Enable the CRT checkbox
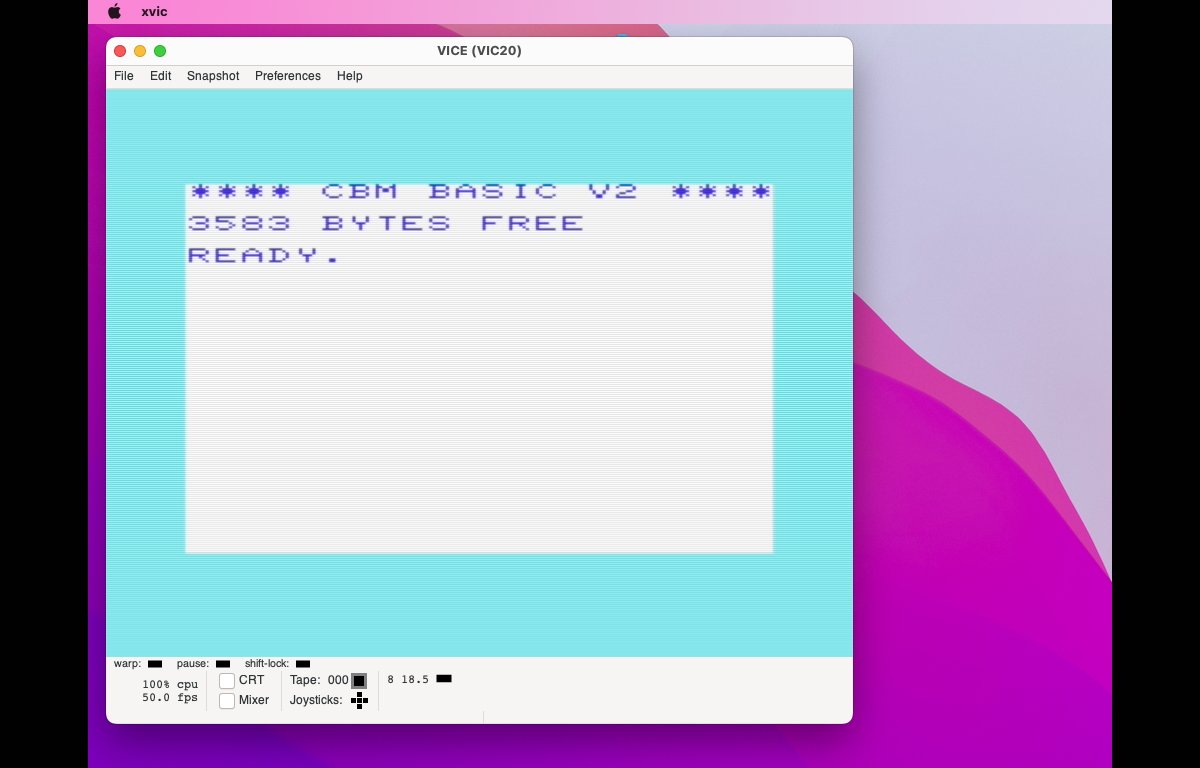 [x=227, y=681]
